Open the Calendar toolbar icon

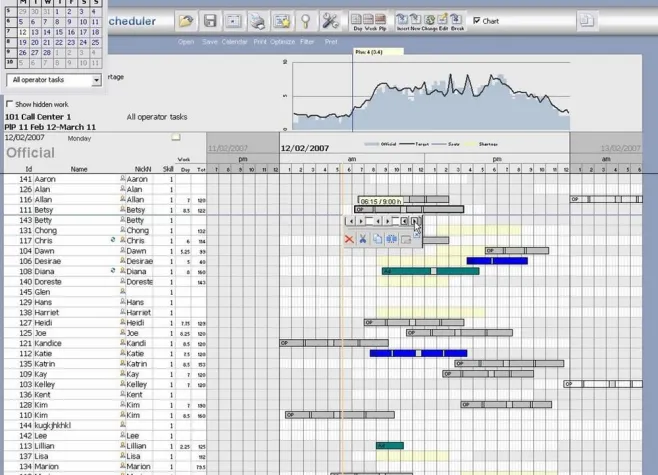click(234, 21)
